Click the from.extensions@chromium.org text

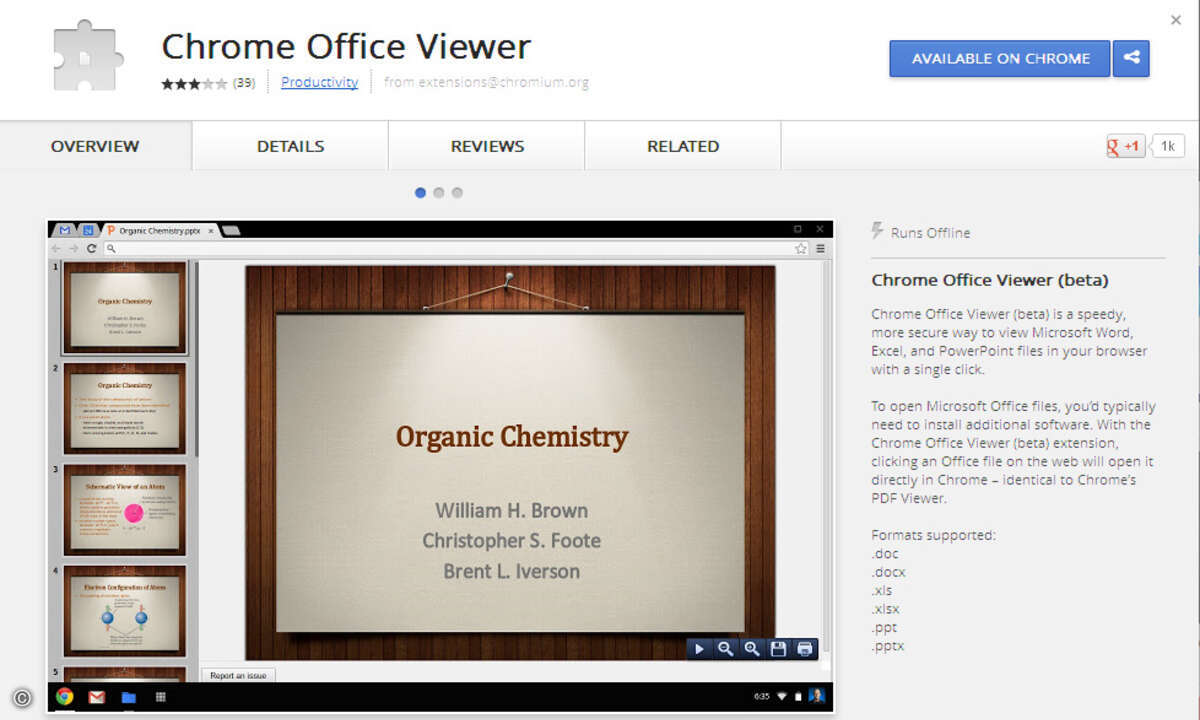click(486, 83)
